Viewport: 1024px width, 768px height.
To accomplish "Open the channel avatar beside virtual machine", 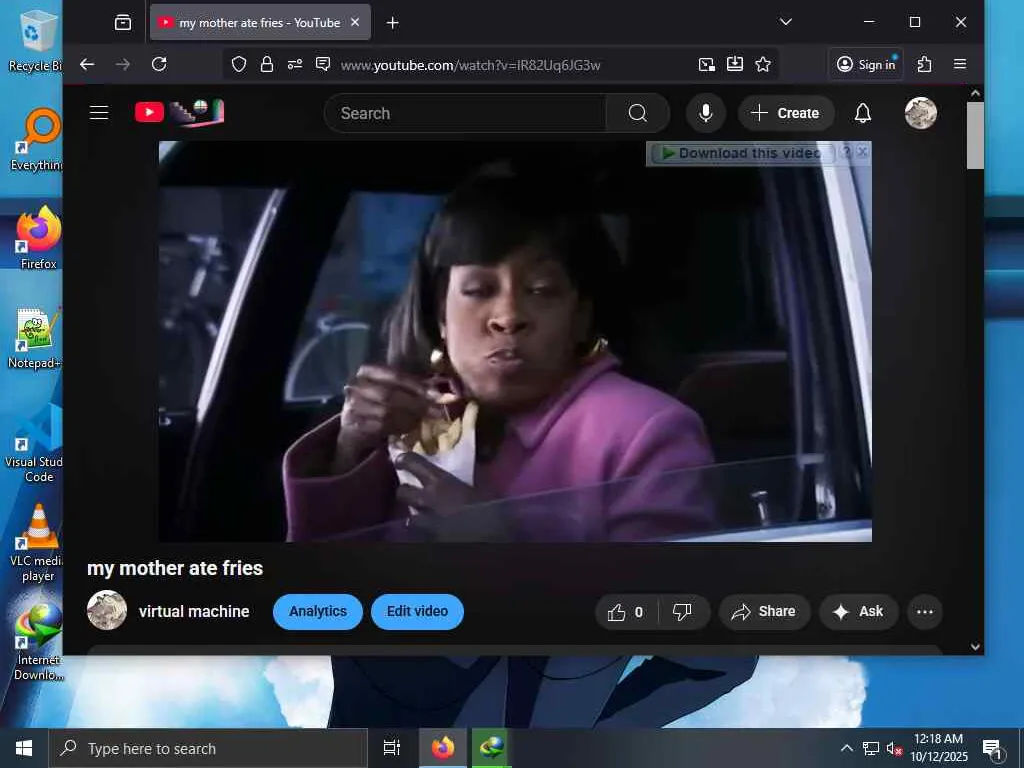I will point(107,611).
